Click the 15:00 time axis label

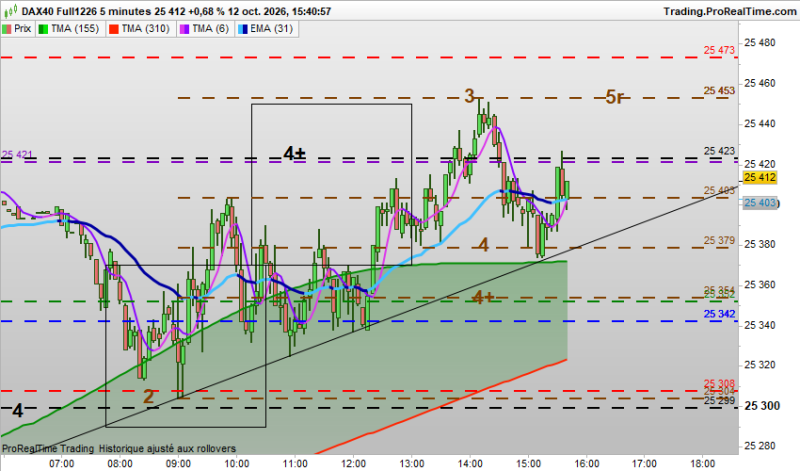coord(528,464)
